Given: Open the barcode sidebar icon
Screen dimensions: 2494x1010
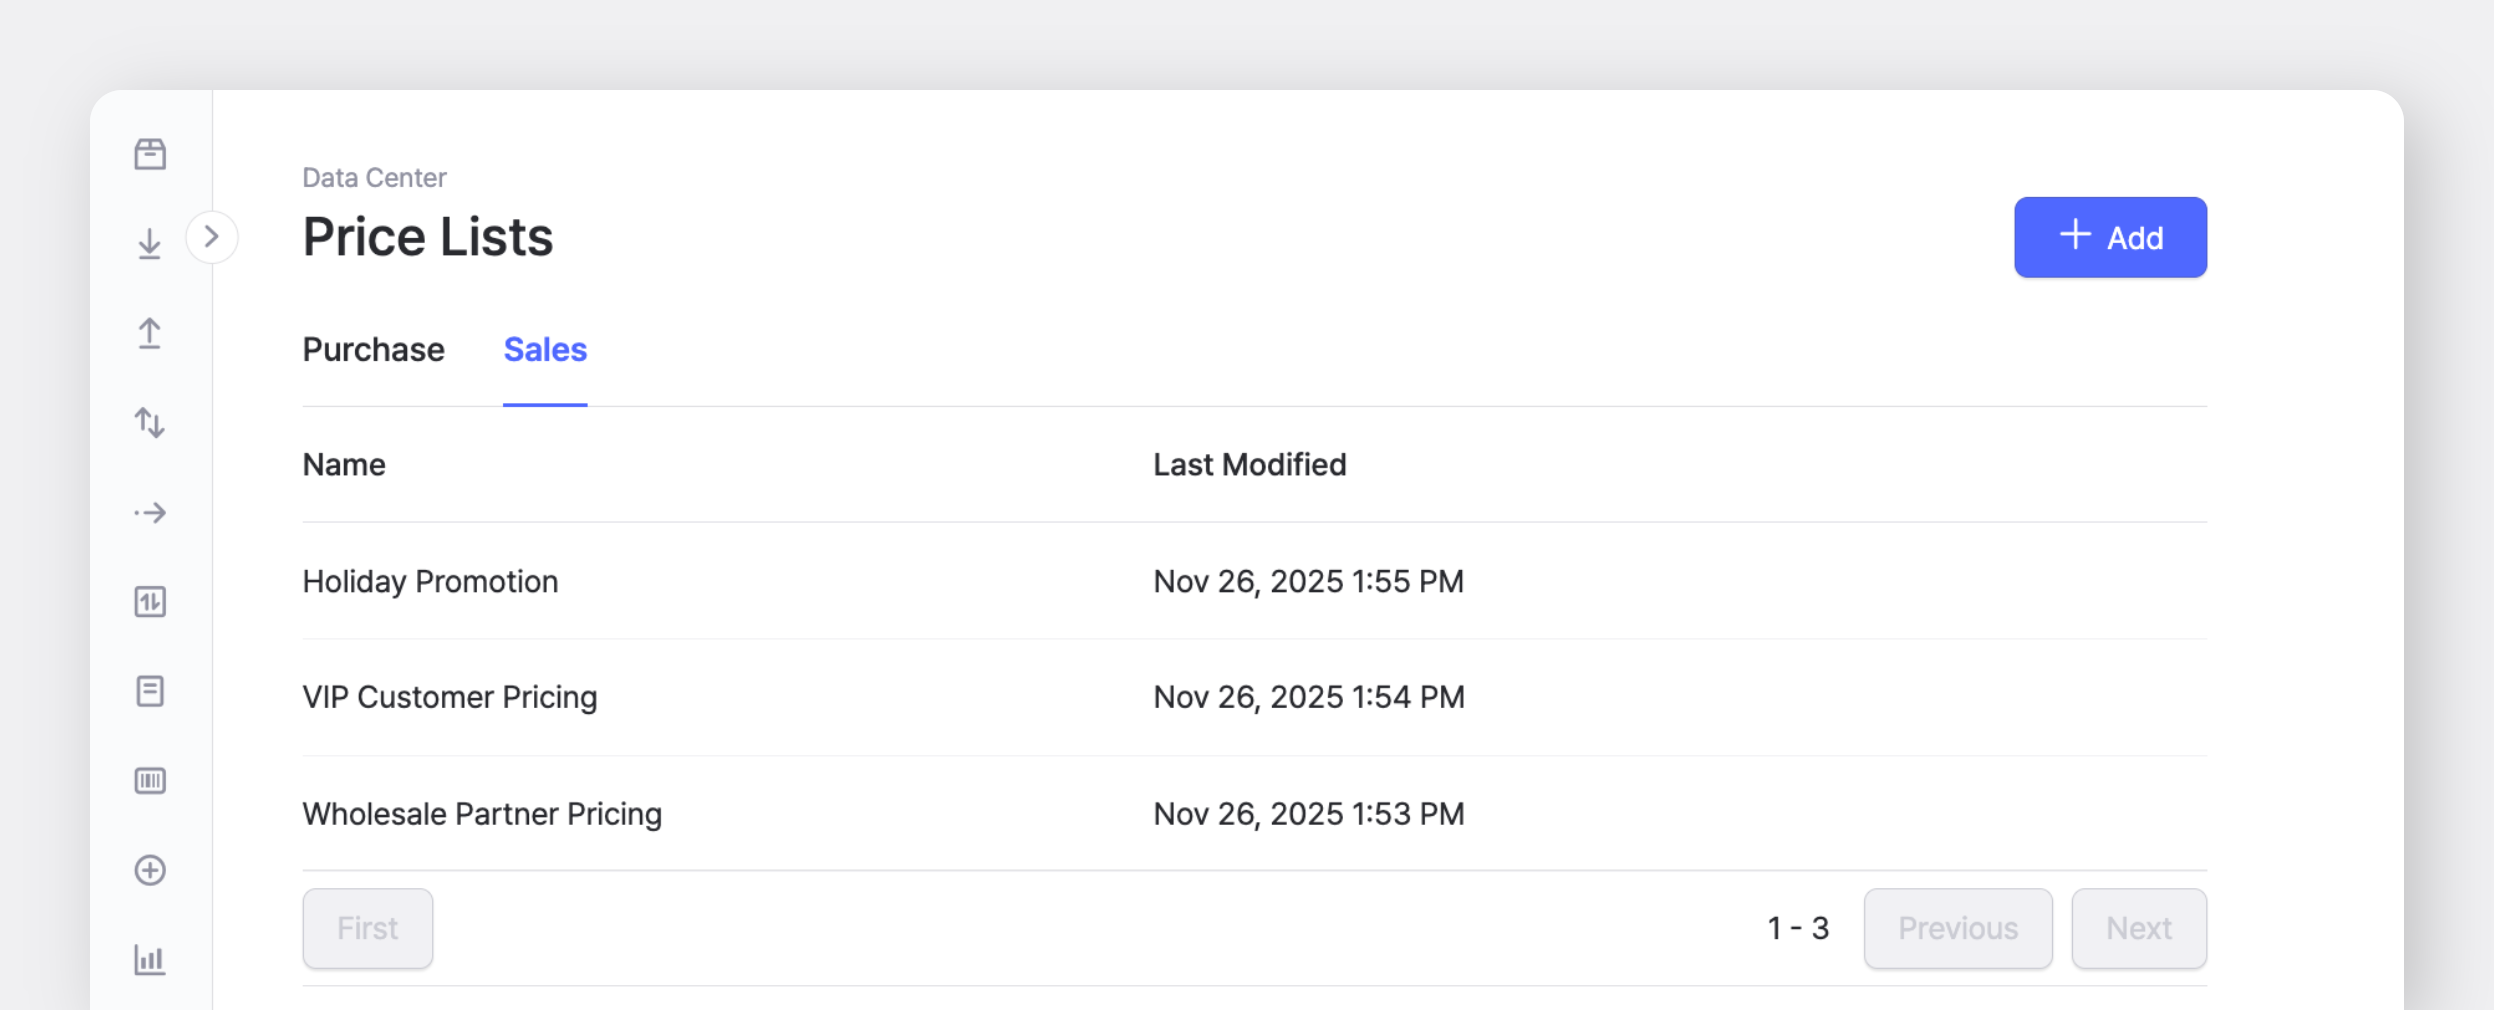Looking at the screenshot, I should (x=150, y=781).
